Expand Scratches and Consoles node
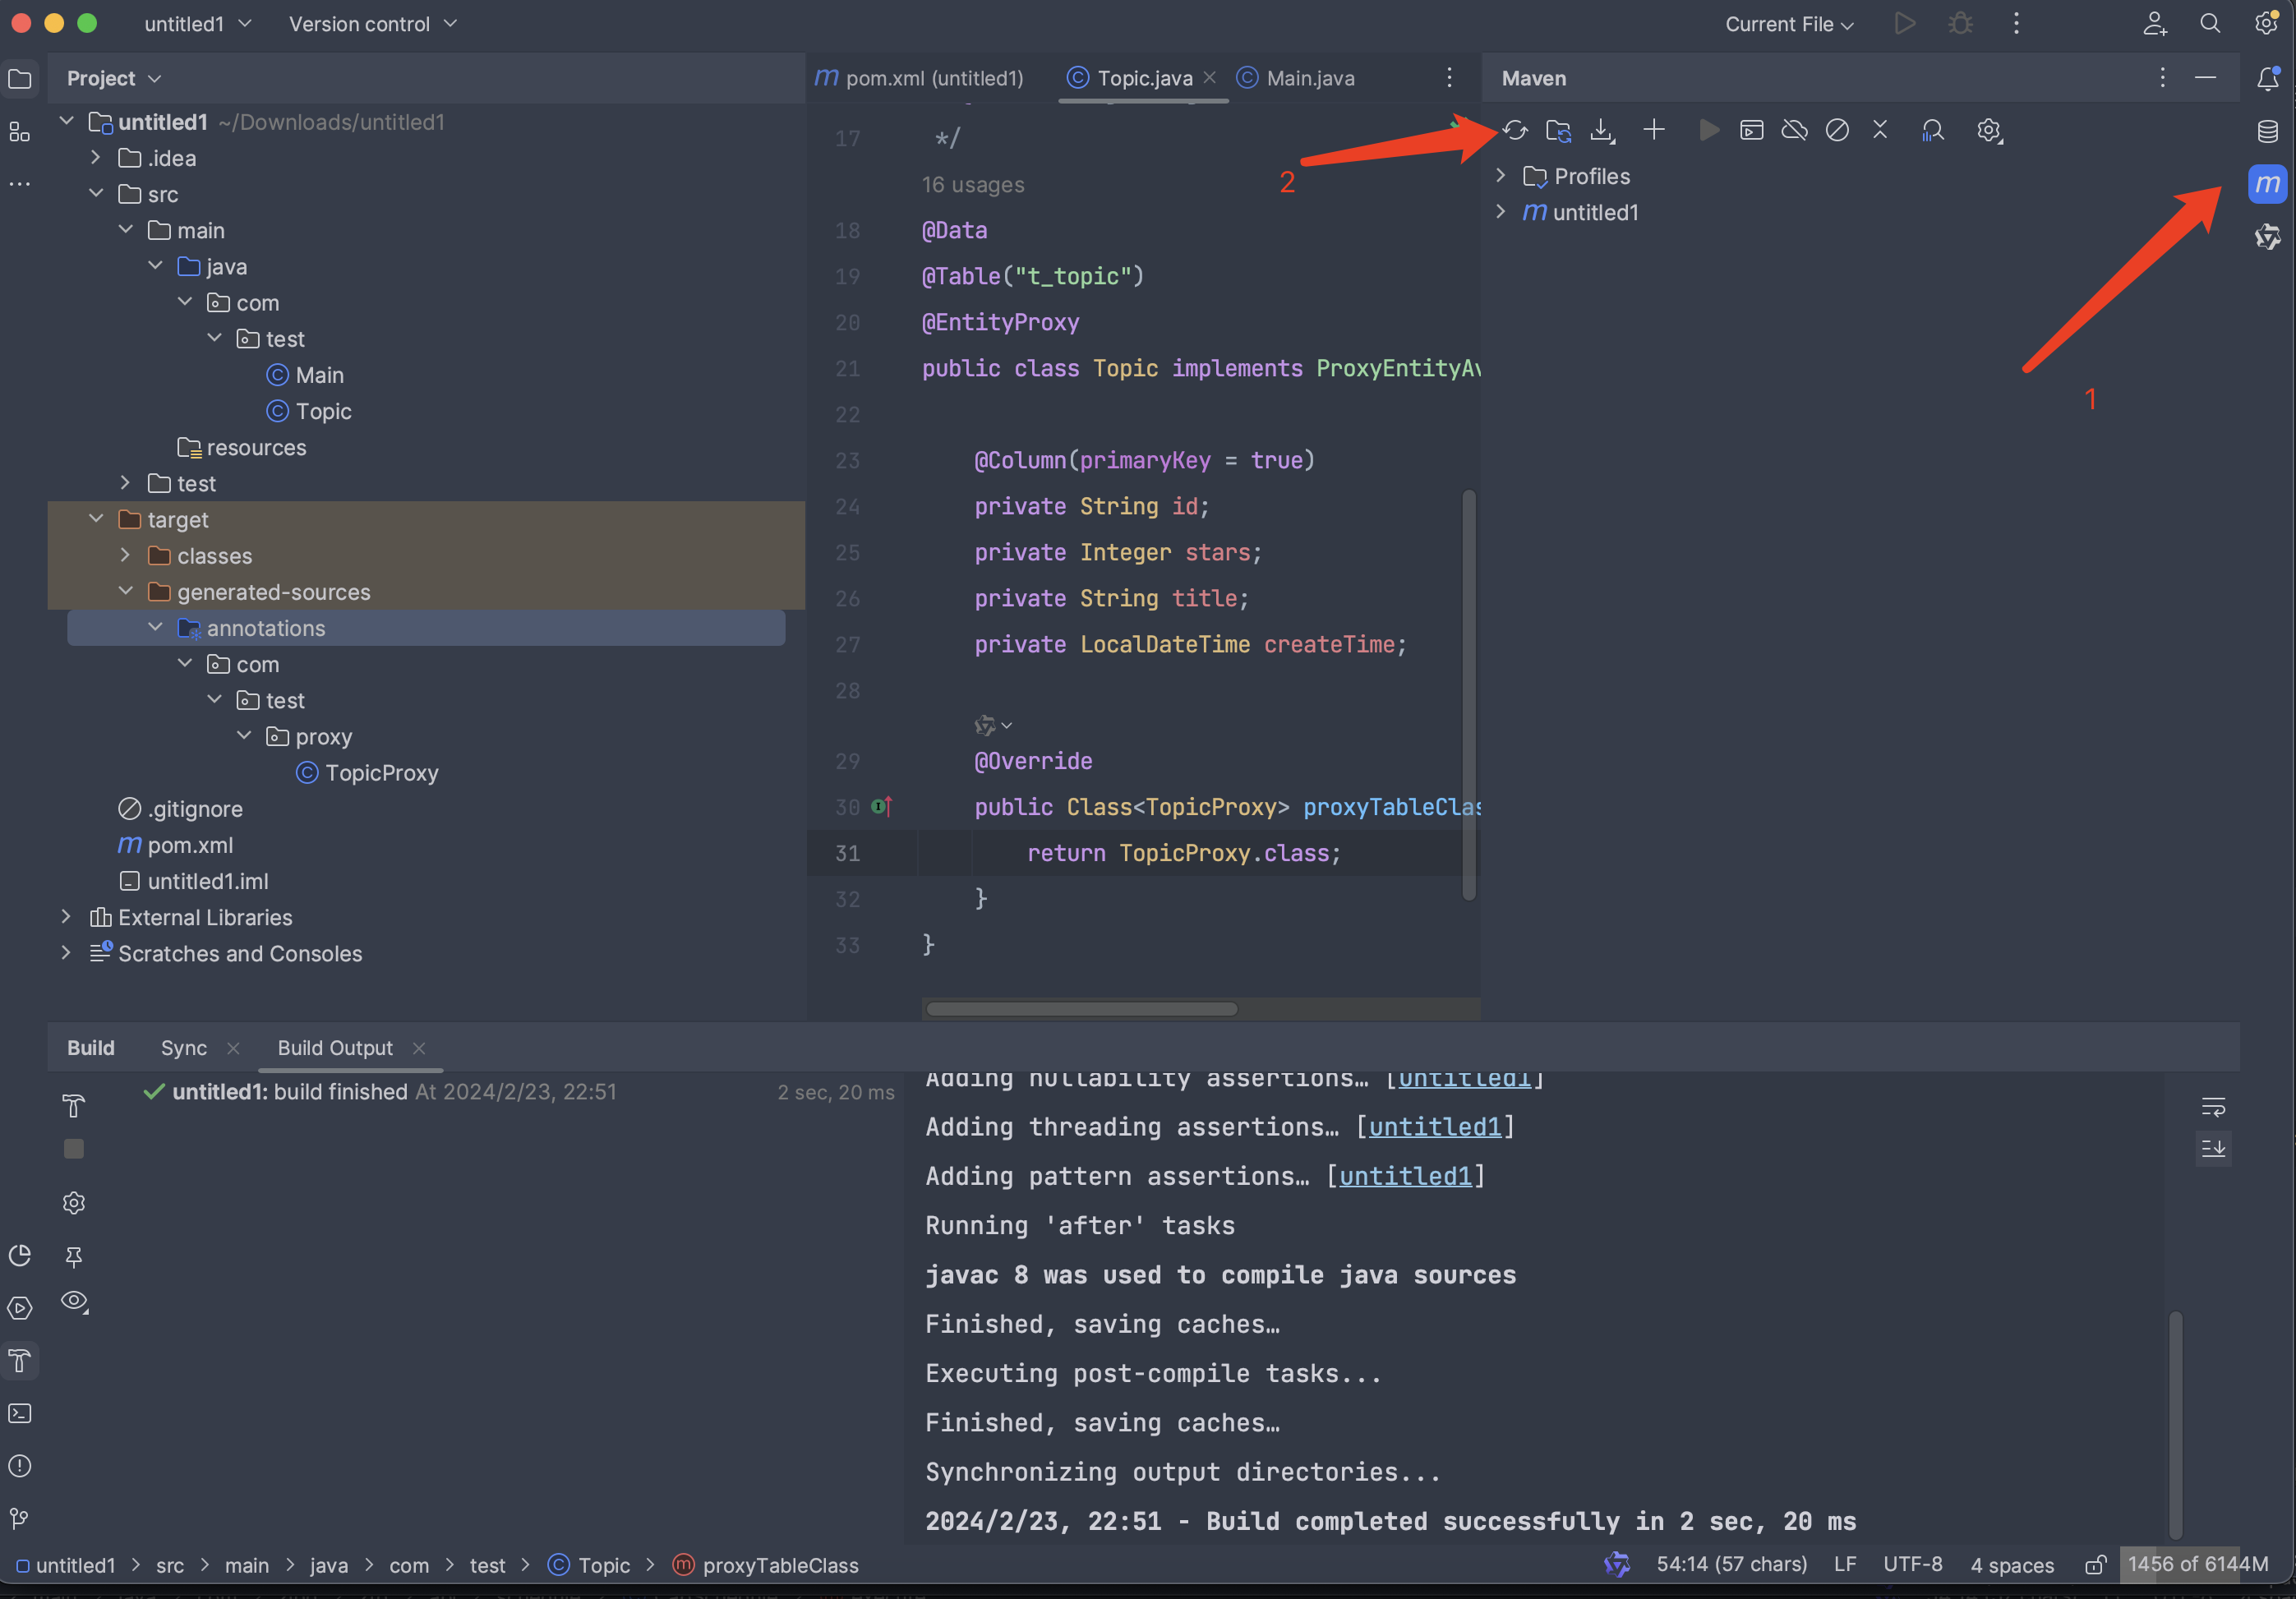The image size is (2296, 1599). (66, 953)
